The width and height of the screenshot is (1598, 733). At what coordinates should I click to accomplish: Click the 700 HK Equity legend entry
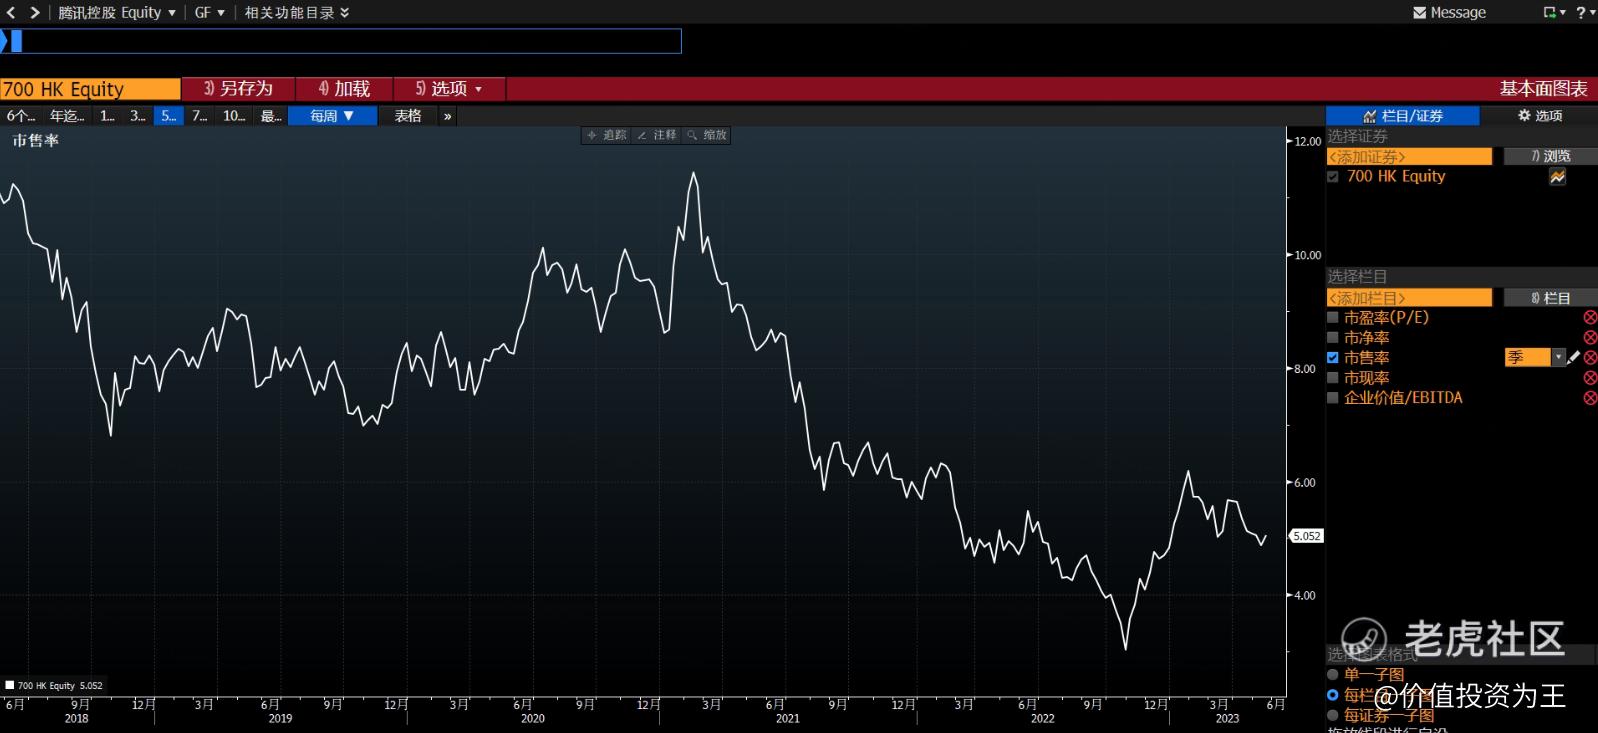(x=55, y=686)
